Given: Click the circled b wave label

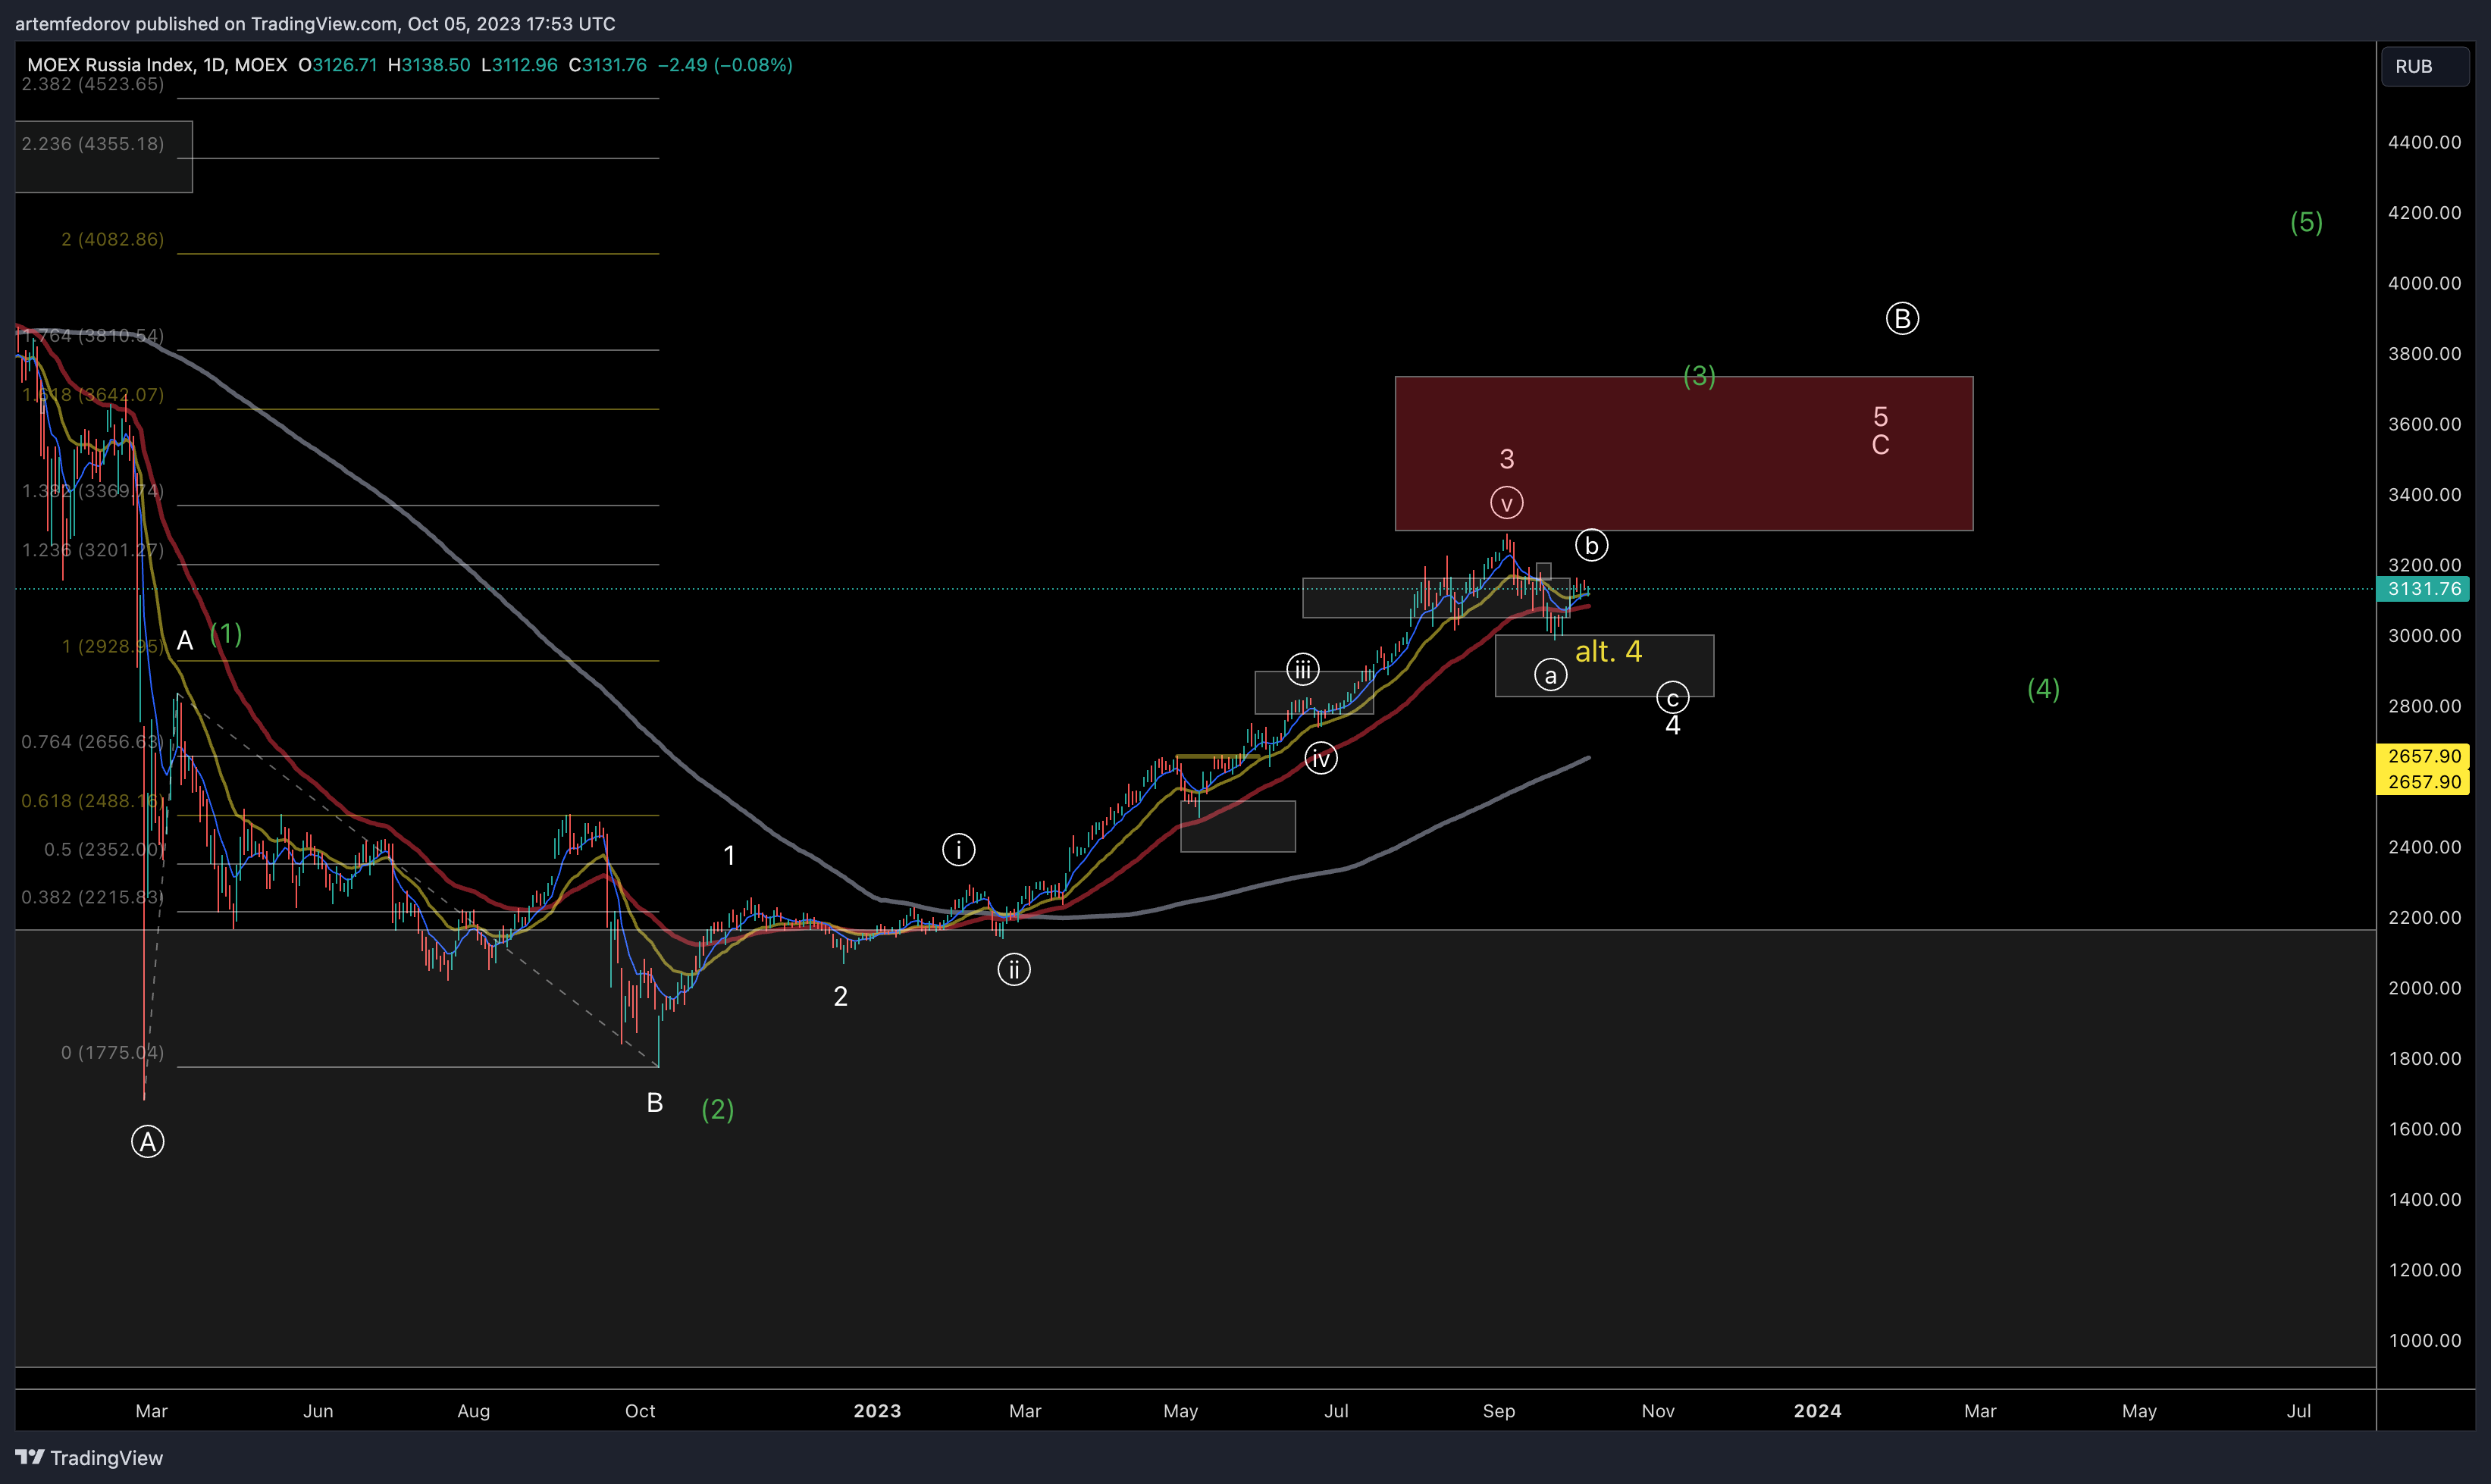Looking at the screenshot, I should pos(1592,546).
